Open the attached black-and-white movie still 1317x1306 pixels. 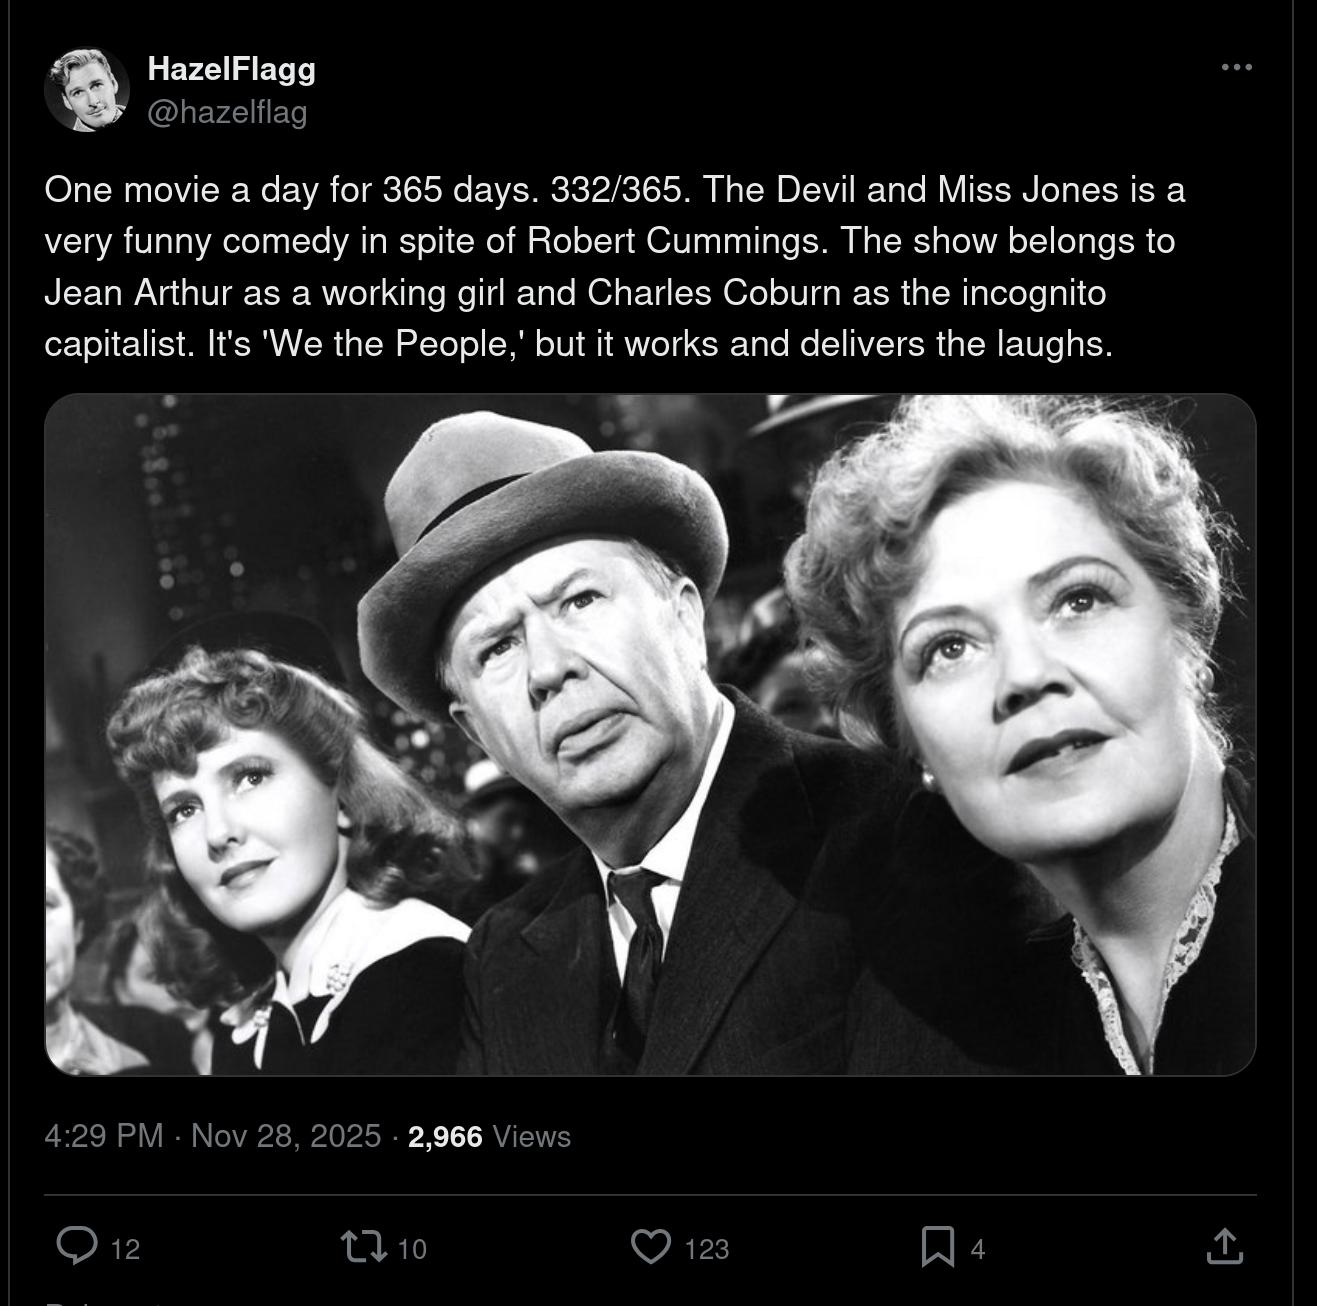tap(650, 734)
